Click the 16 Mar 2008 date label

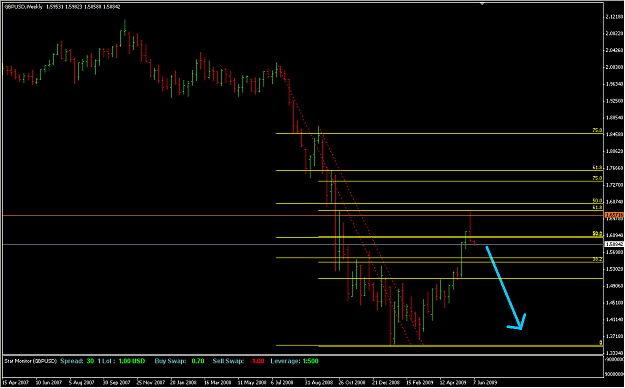pos(218,382)
